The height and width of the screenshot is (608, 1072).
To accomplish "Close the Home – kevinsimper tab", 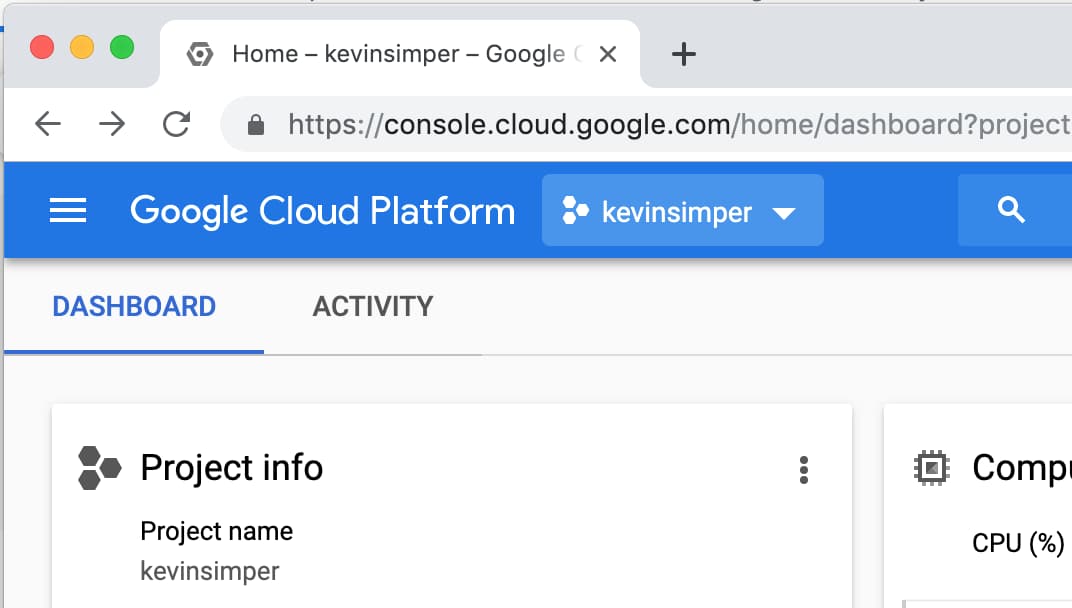I will (x=608, y=54).
